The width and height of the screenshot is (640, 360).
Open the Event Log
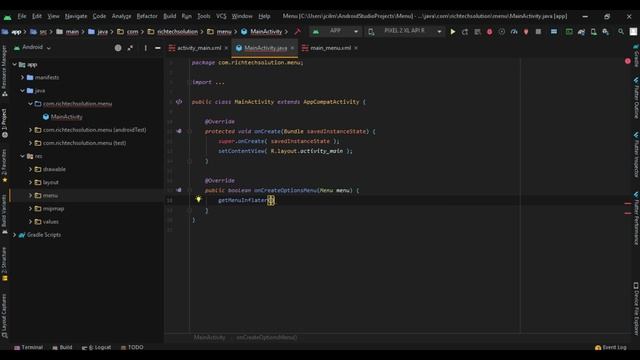coord(611,347)
